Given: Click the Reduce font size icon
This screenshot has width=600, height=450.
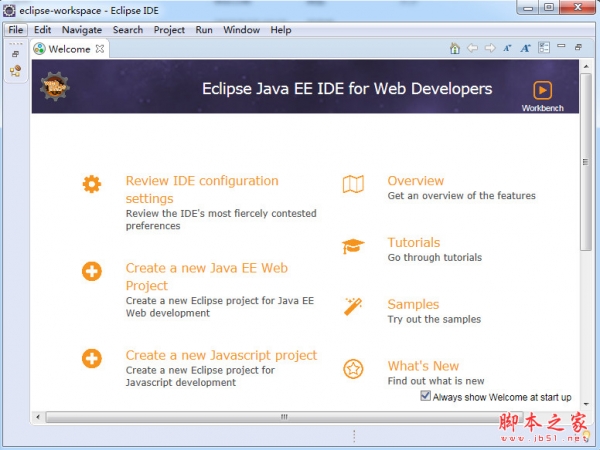Looking at the screenshot, I should tap(507, 48).
